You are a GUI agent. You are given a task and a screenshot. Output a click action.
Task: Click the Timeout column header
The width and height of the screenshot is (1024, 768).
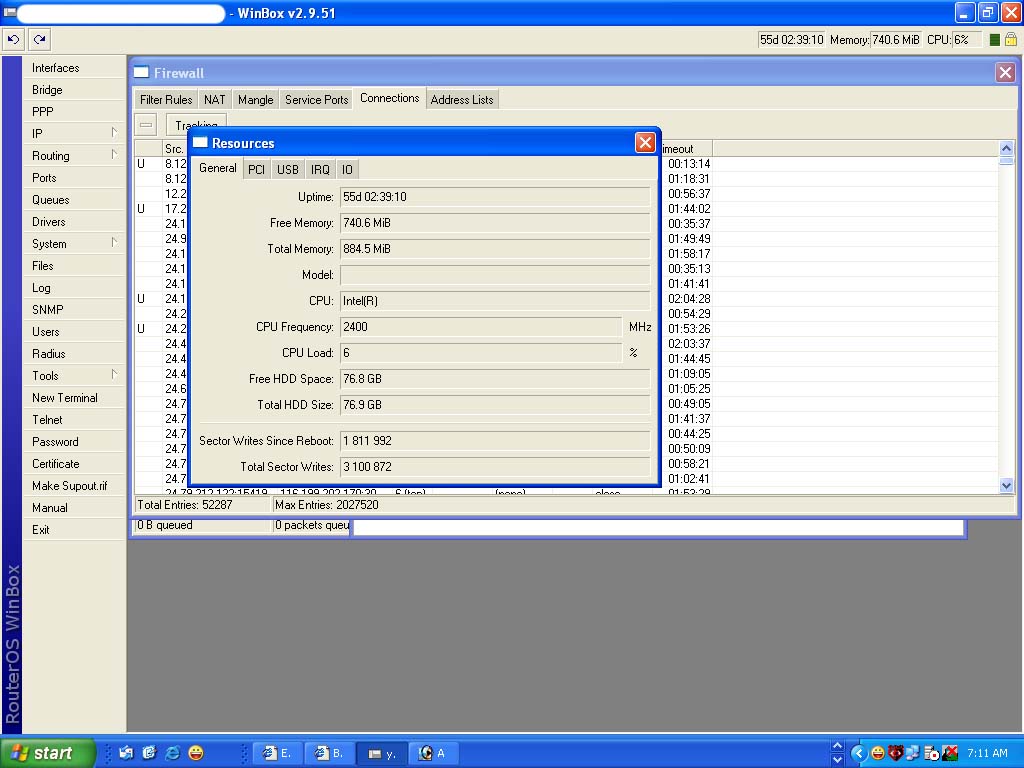(x=686, y=149)
